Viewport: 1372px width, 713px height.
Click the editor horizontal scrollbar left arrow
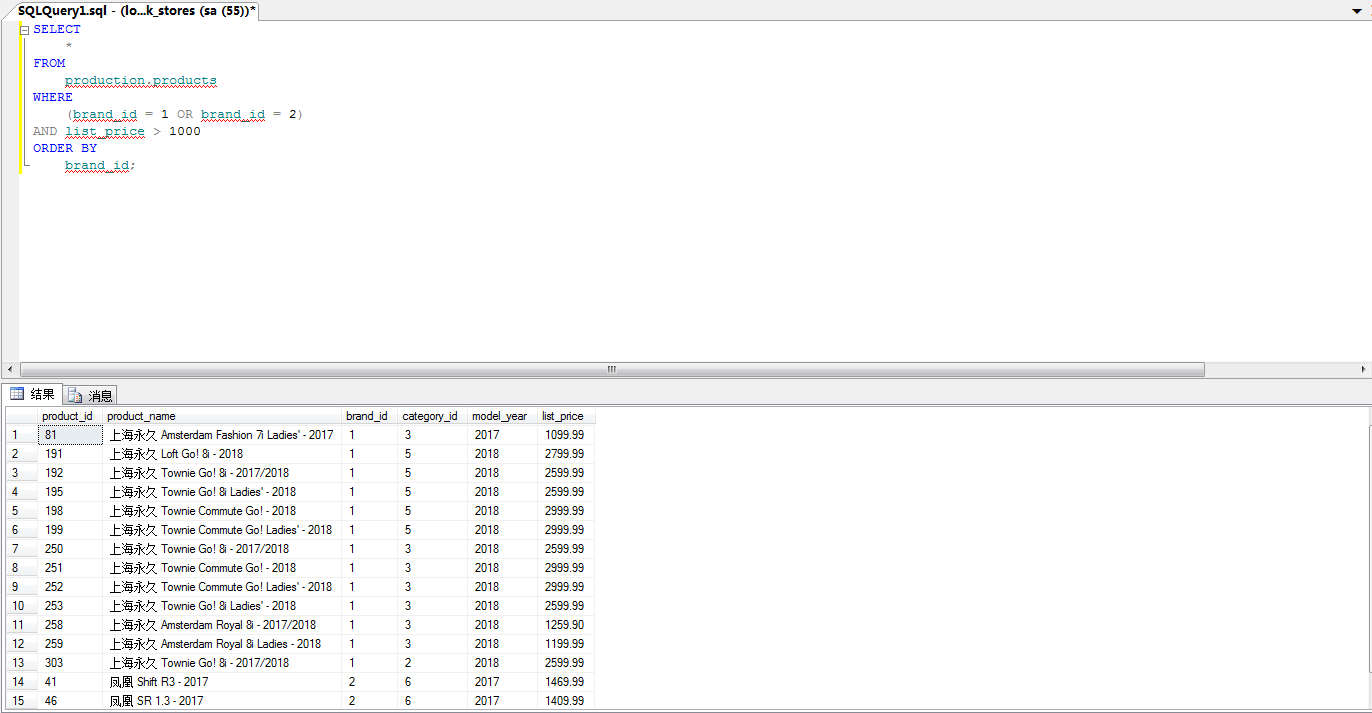click(x=9, y=369)
